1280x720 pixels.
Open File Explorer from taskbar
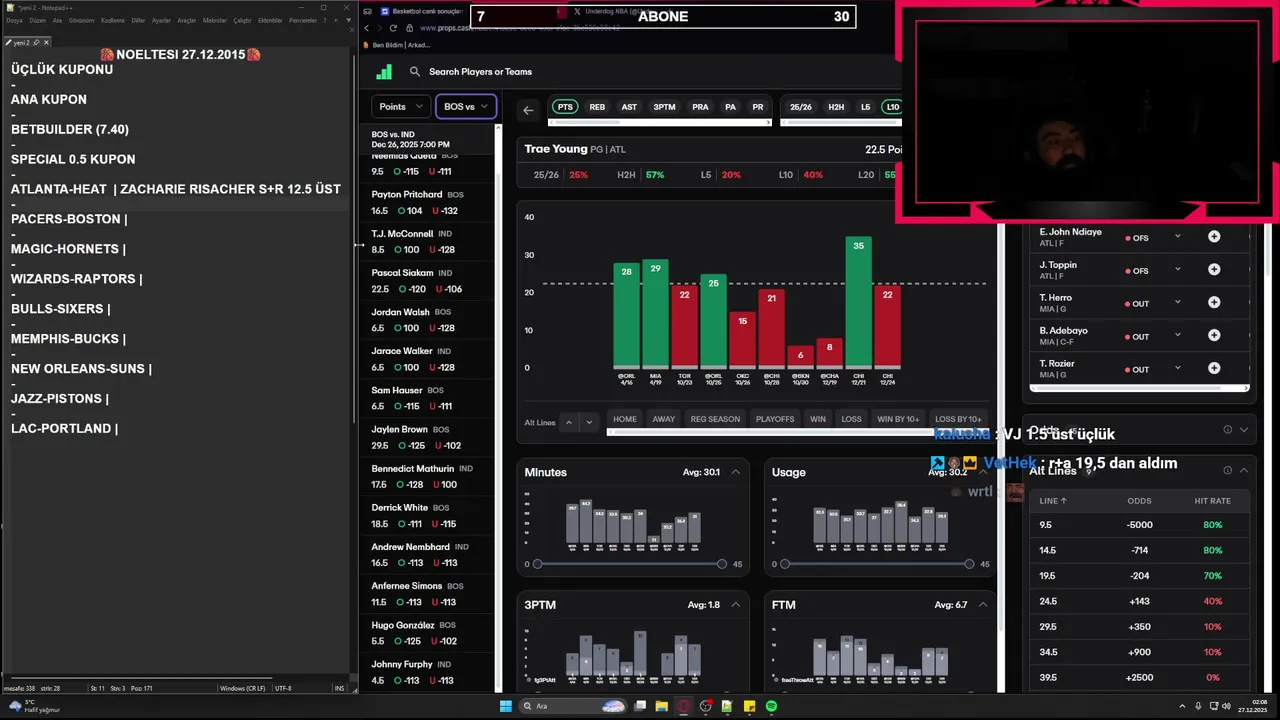tap(662, 706)
